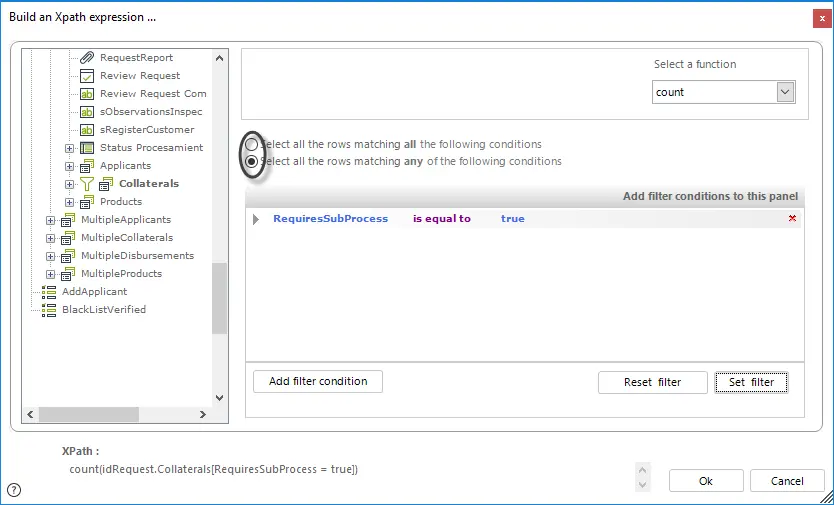This screenshot has height=505, width=834.
Task: Close the Build an Xpath expression dialog
Action: point(822,19)
